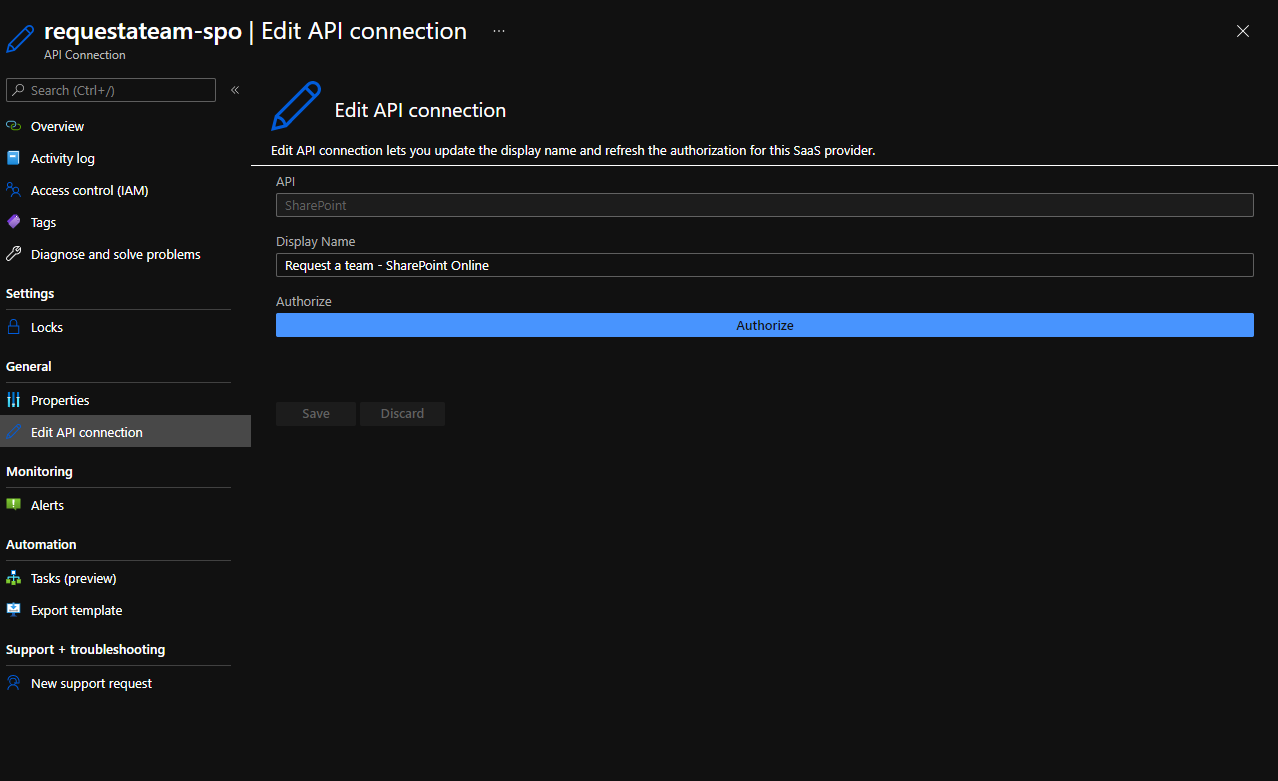Click the 'API Connection' subtitle text
The image size is (1278, 781).
(85, 55)
